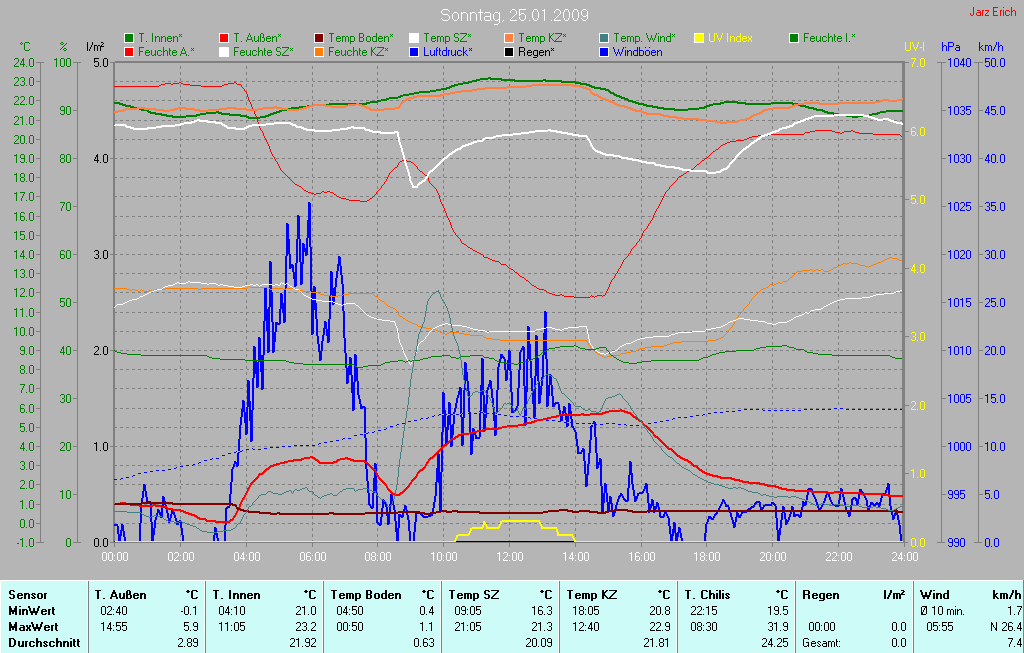Click the T. Außen minimum value '-0.1'
This screenshot has height=653, width=1024.
pyautogui.click(x=189, y=611)
